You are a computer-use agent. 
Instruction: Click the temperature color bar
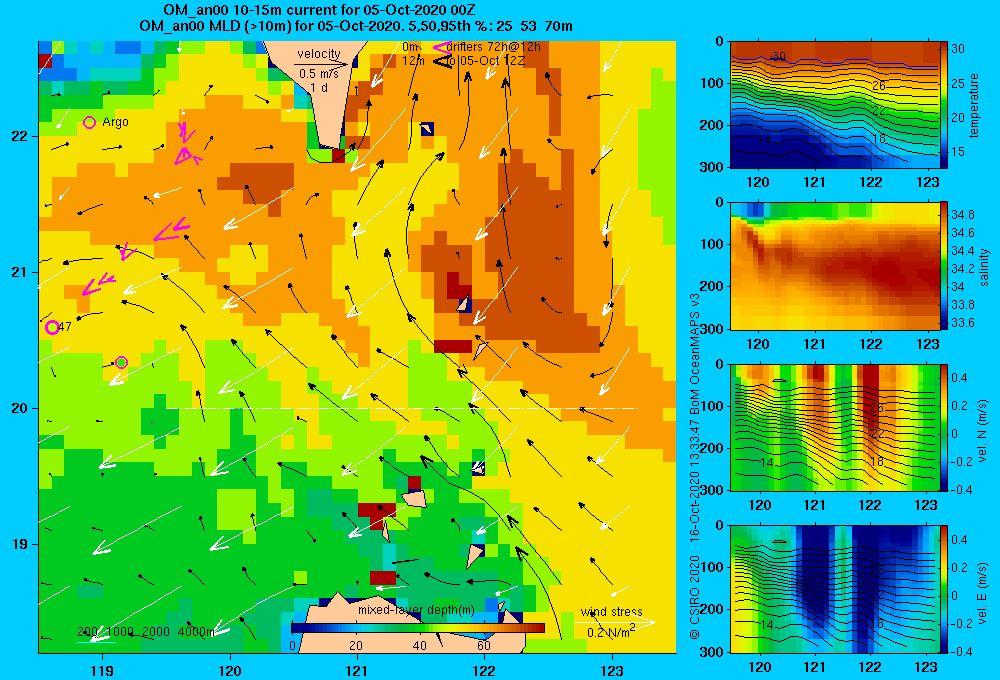click(x=944, y=105)
